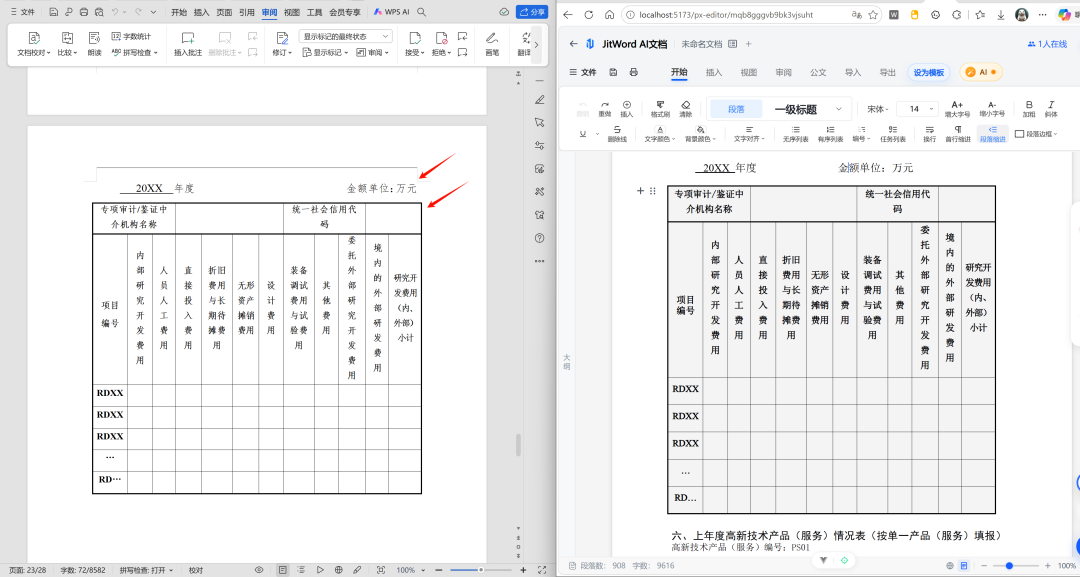Open JitWord 导出 tab
This screenshot has height=577, width=1080.
pyautogui.click(x=888, y=72)
